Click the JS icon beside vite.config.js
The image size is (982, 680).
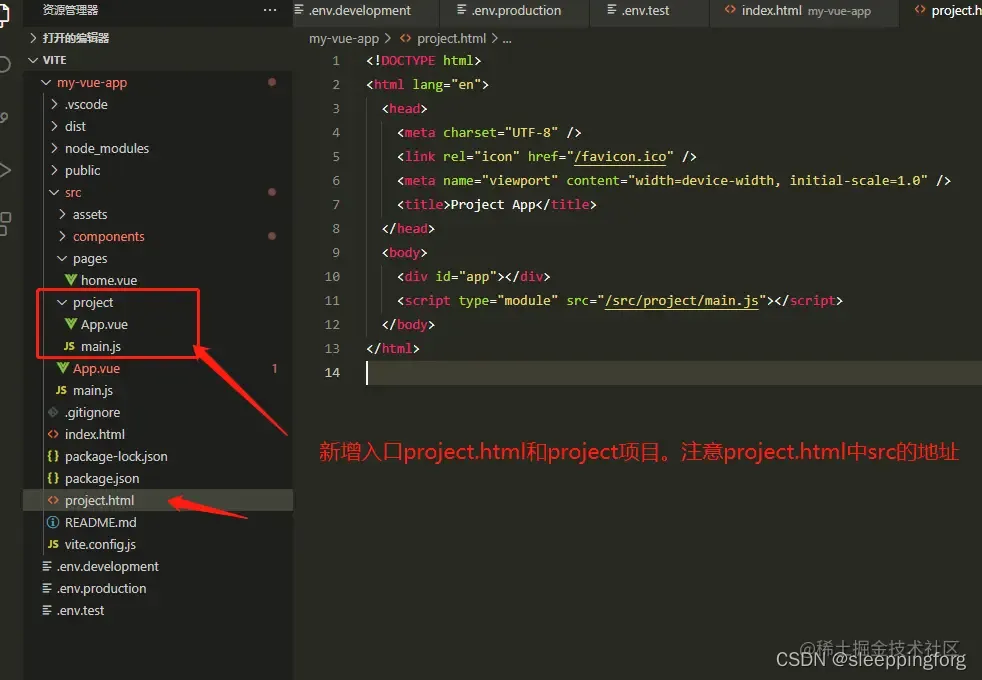(x=53, y=544)
